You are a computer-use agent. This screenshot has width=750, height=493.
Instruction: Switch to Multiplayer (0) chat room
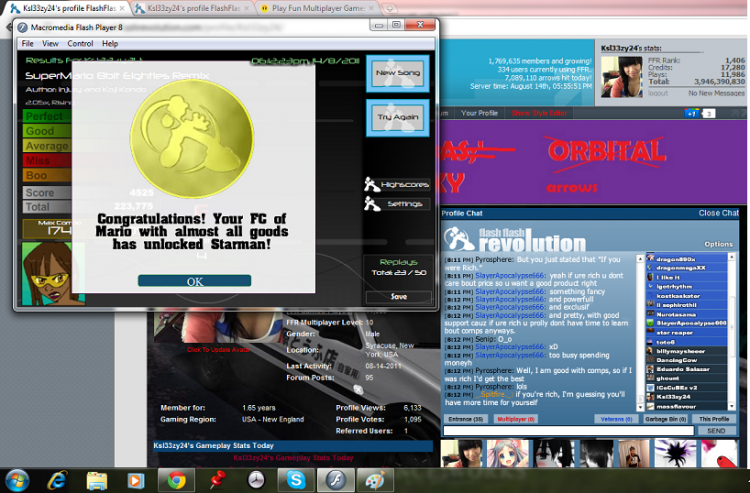(516, 419)
